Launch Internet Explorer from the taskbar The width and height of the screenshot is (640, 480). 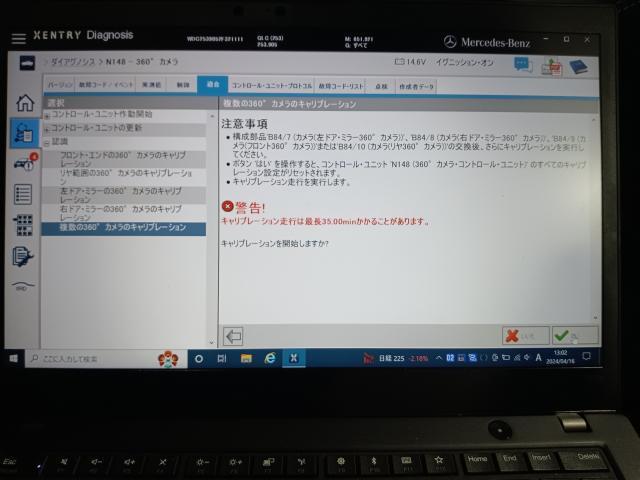pyautogui.click(x=270, y=358)
